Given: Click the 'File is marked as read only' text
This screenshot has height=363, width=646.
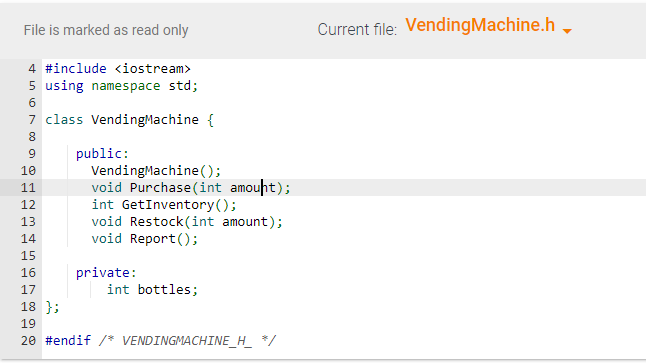Looking at the screenshot, I should point(106,30).
